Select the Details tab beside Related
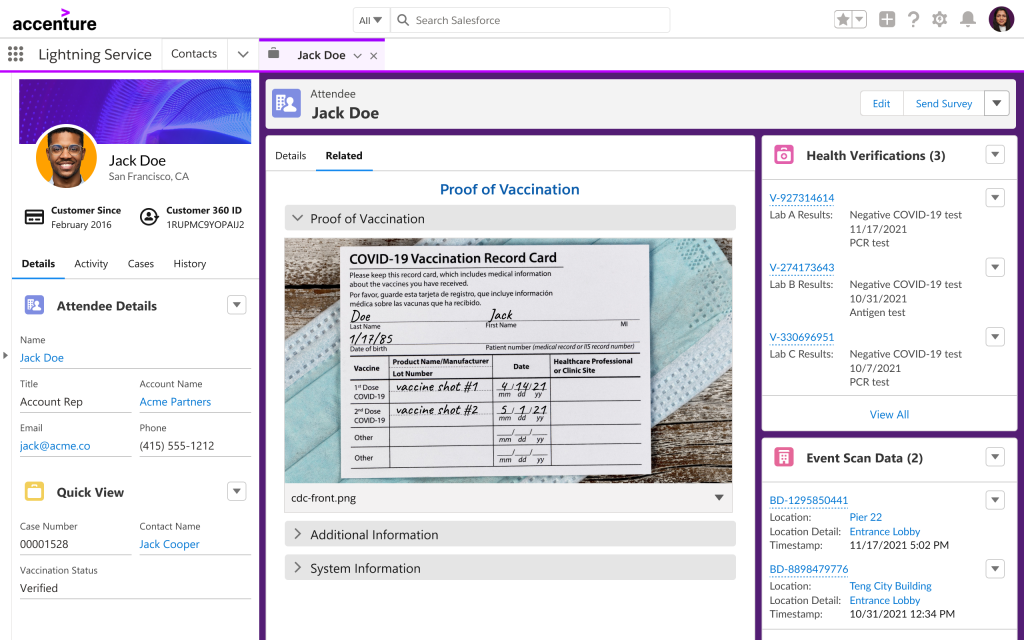 (290, 156)
